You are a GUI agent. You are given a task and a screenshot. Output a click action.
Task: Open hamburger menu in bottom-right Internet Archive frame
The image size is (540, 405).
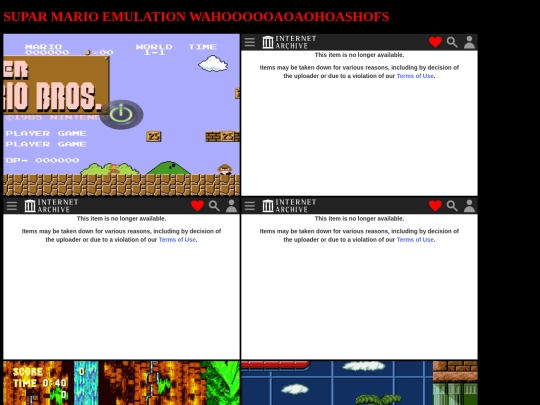click(250, 206)
